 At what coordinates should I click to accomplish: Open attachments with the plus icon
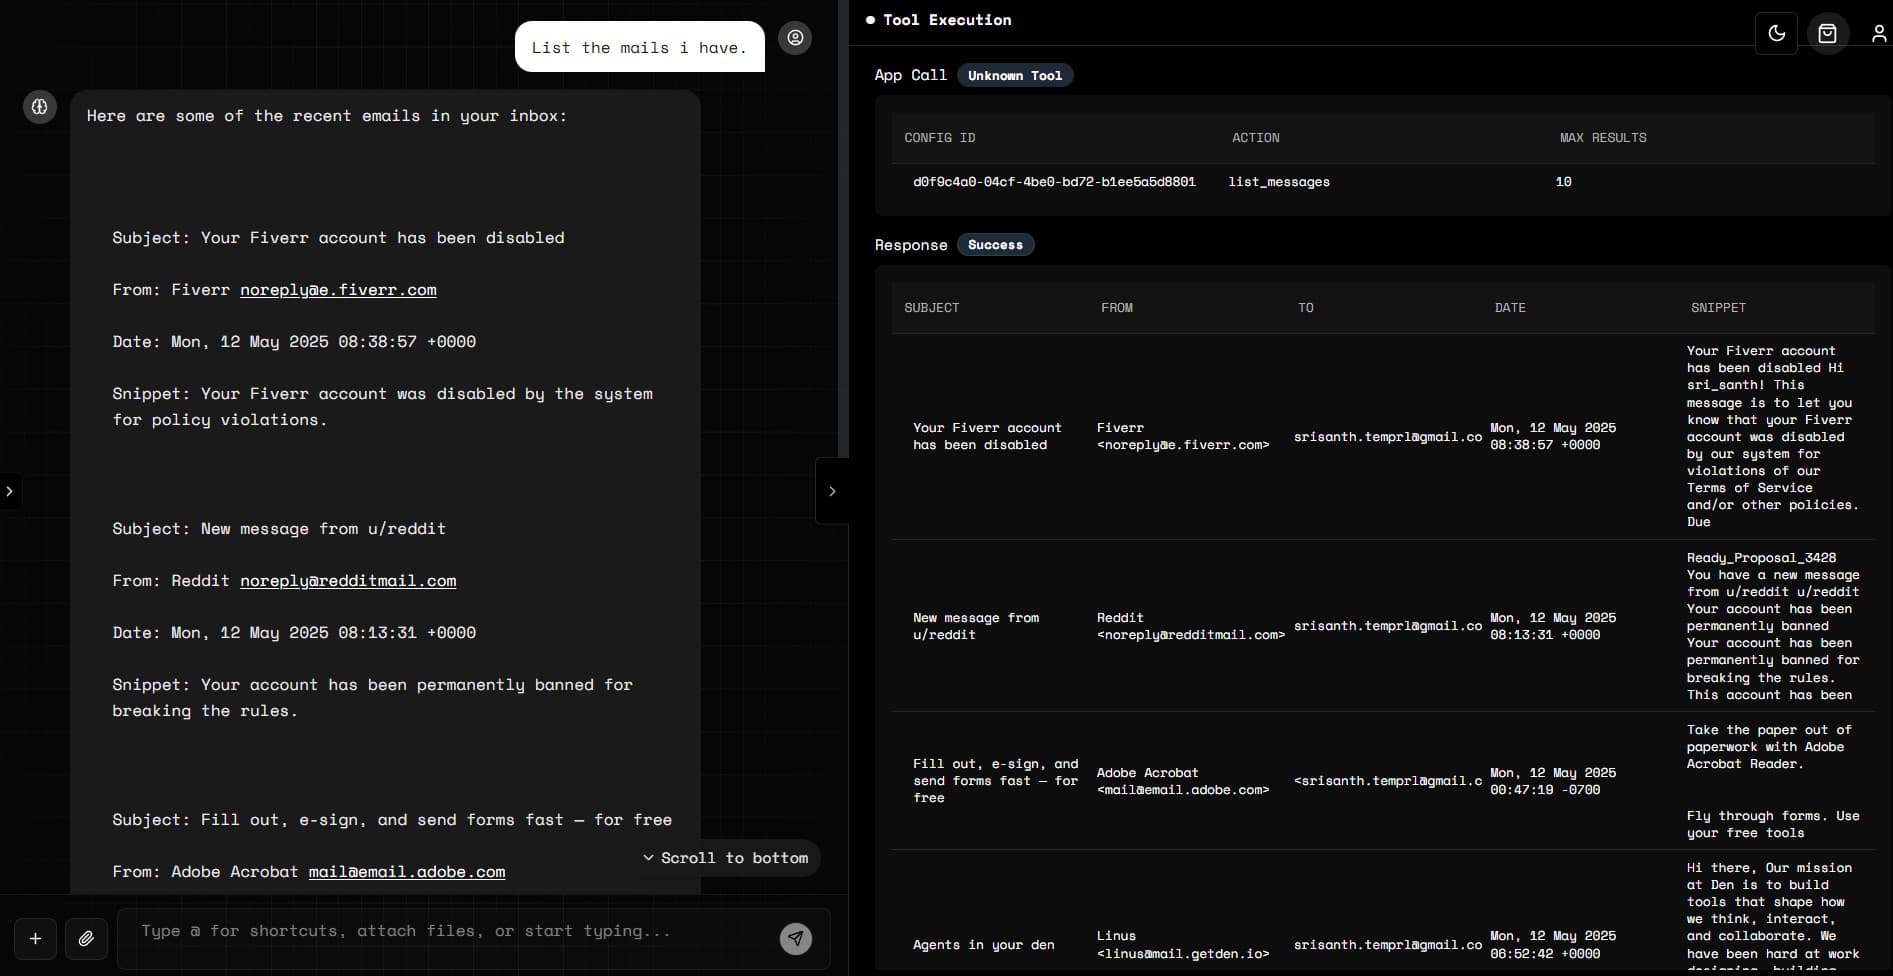(x=35, y=939)
